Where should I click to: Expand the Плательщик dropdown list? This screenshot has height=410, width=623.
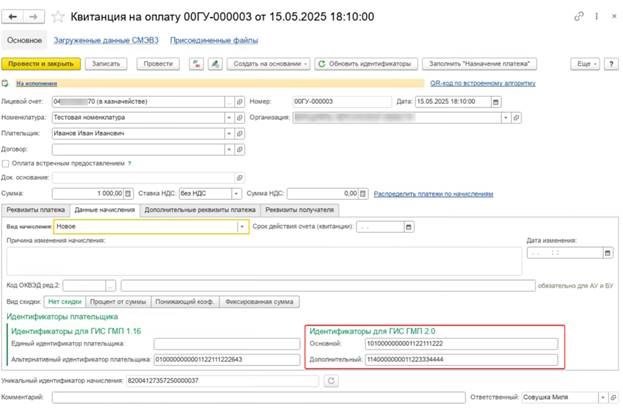point(229,133)
